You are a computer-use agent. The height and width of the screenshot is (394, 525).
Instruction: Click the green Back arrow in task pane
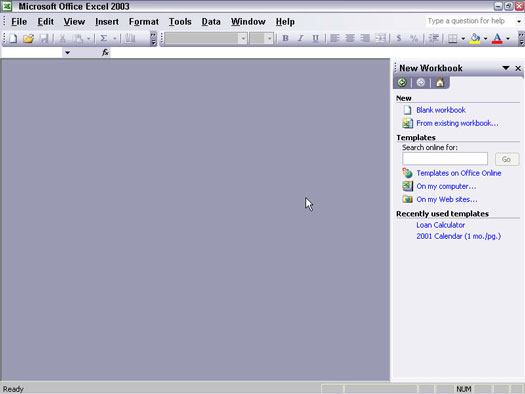point(402,82)
